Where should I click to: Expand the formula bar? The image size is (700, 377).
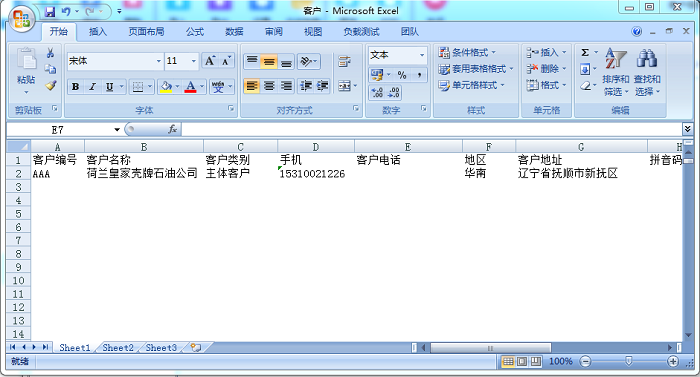click(687, 130)
